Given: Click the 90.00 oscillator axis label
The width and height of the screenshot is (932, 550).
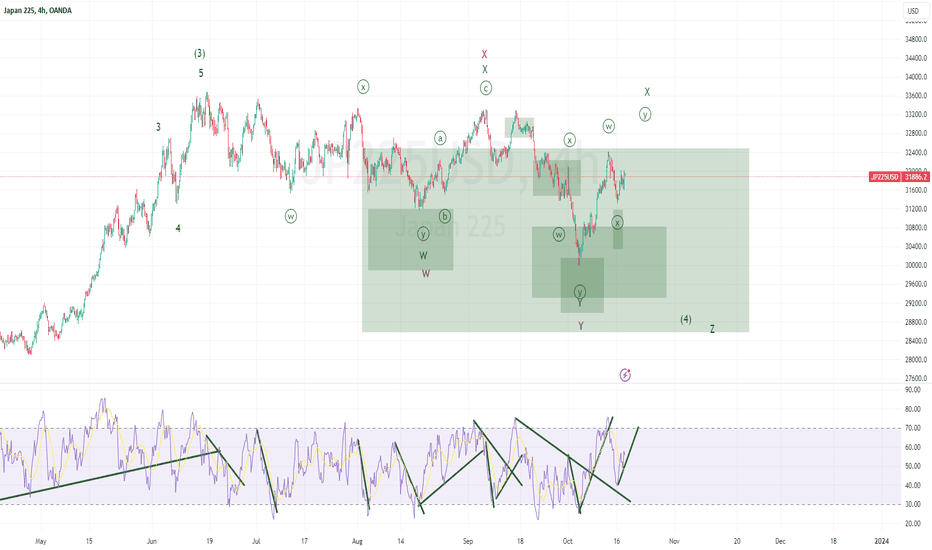Looking at the screenshot, I should [x=912, y=390].
